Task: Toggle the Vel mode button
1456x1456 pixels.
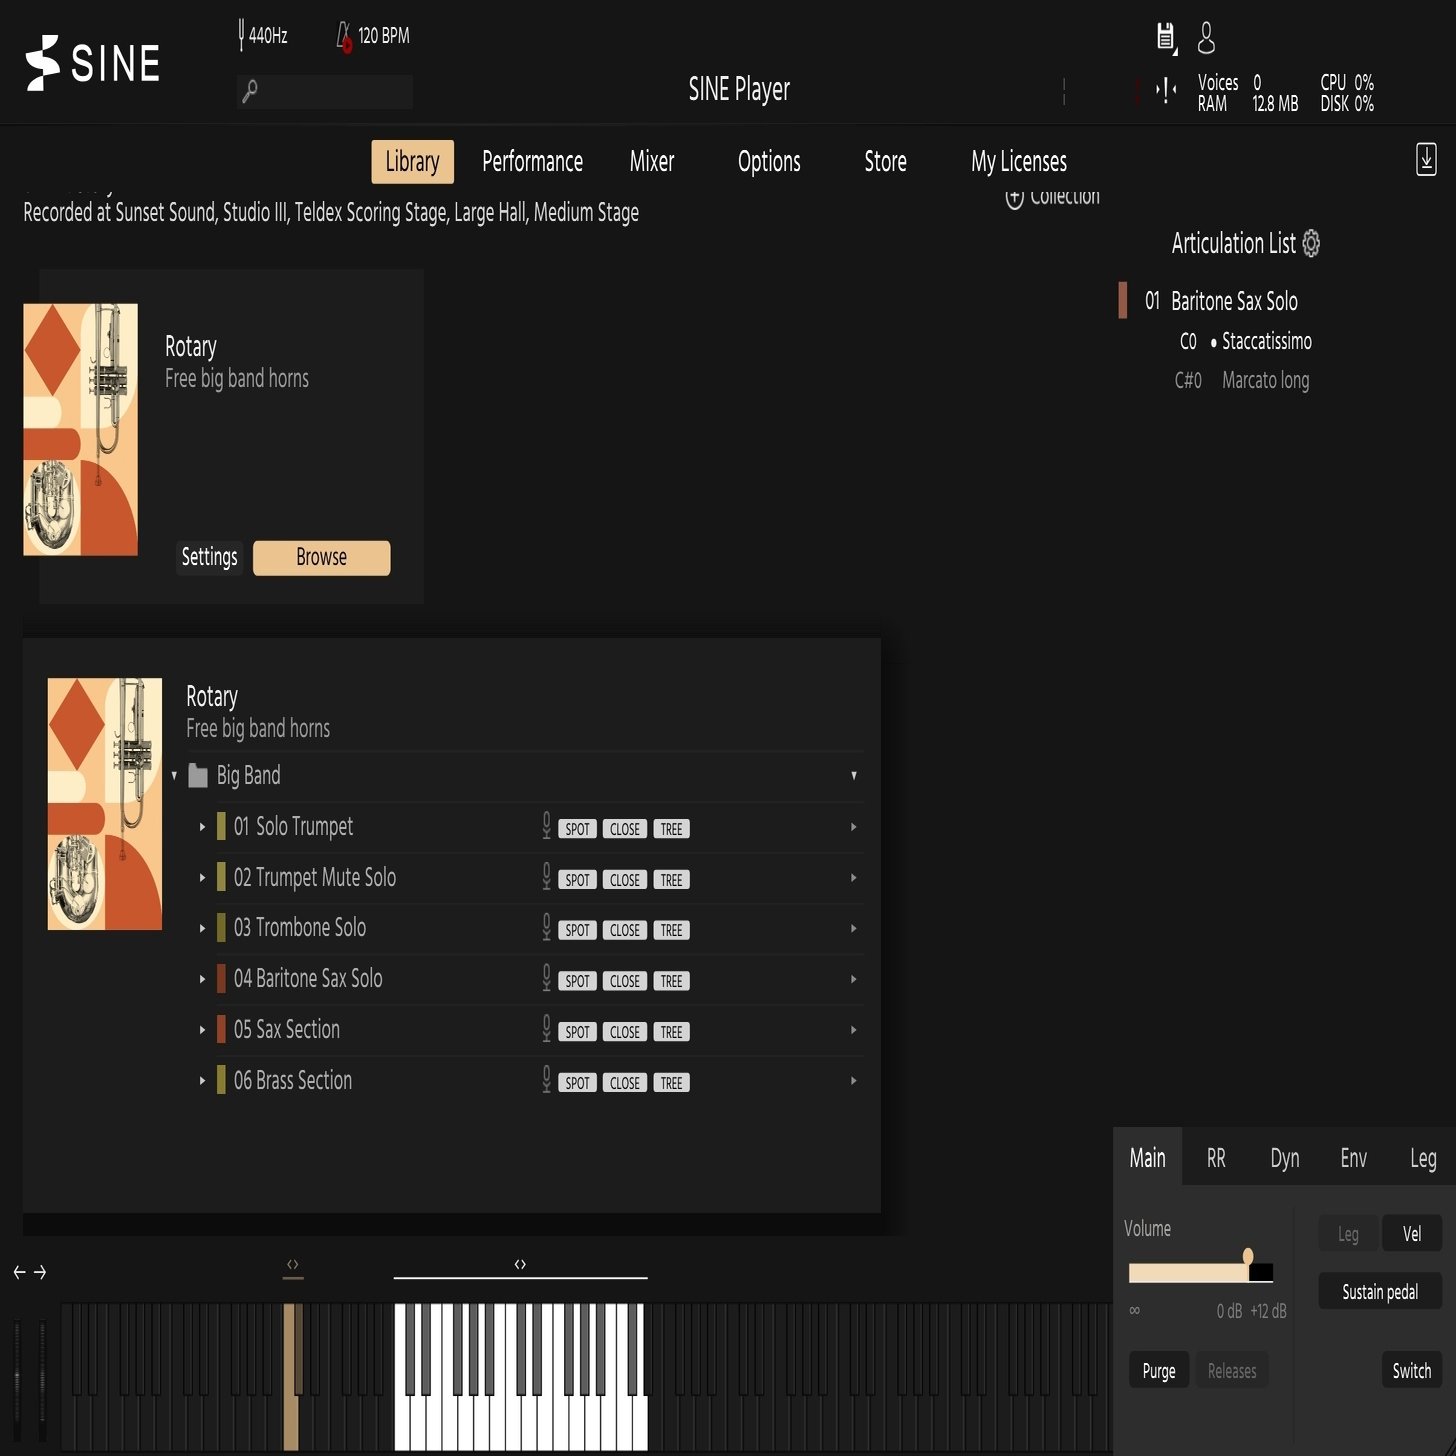Action: tap(1412, 1234)
